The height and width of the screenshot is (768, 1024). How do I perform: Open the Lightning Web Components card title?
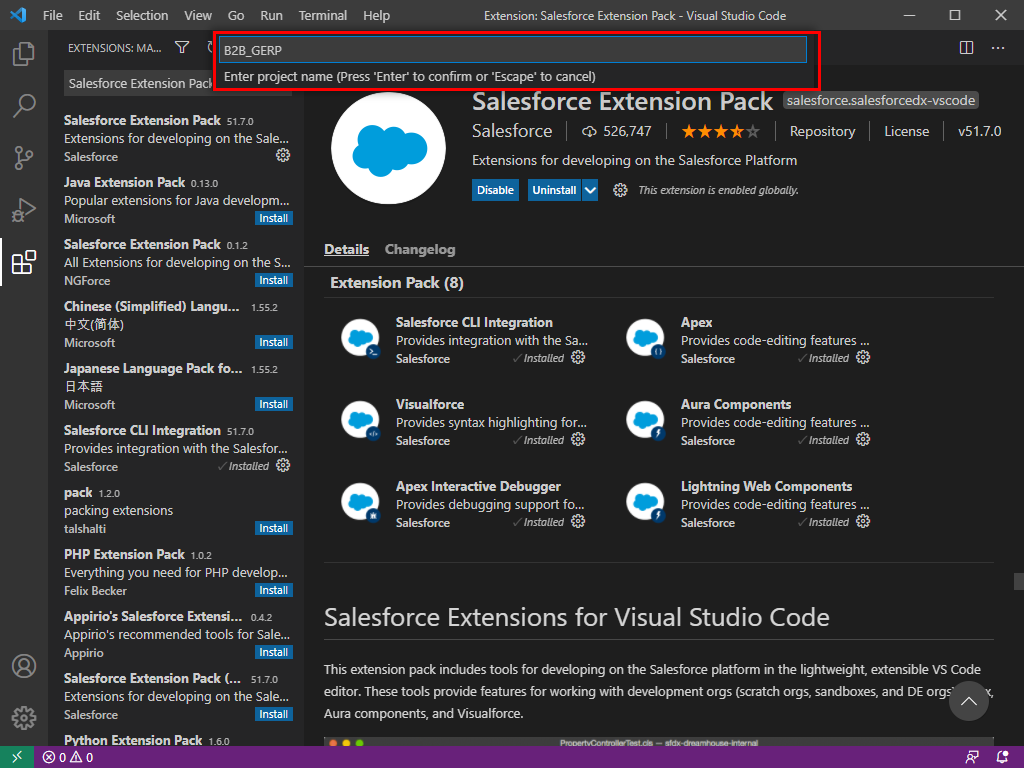pos(766,487)
